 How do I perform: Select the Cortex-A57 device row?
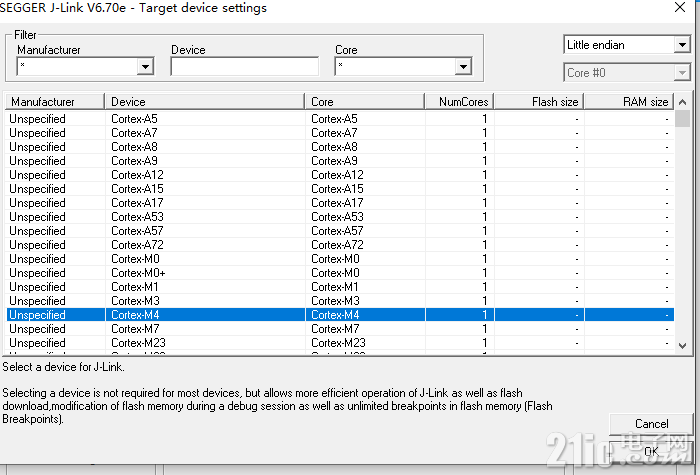[340, 231]
